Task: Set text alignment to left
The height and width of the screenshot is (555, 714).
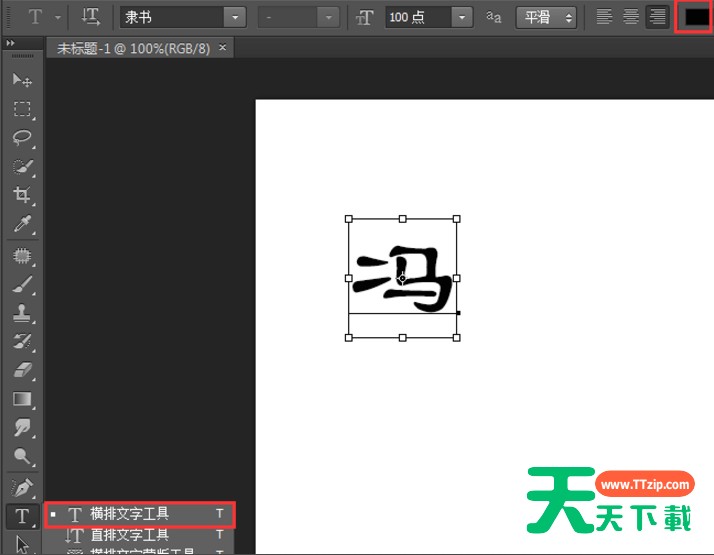Action: [x=604, y=17]
